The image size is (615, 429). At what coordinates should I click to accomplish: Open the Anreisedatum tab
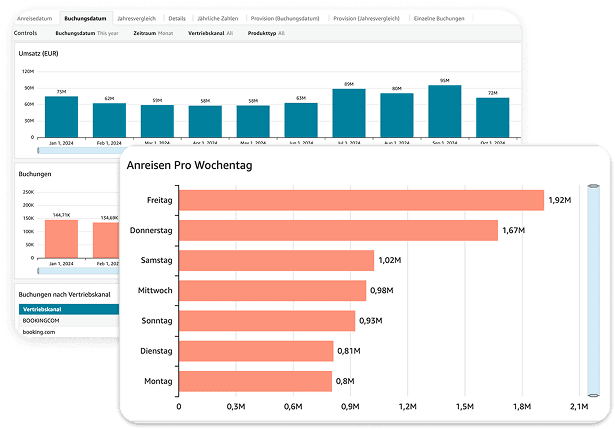coord(35,19)
